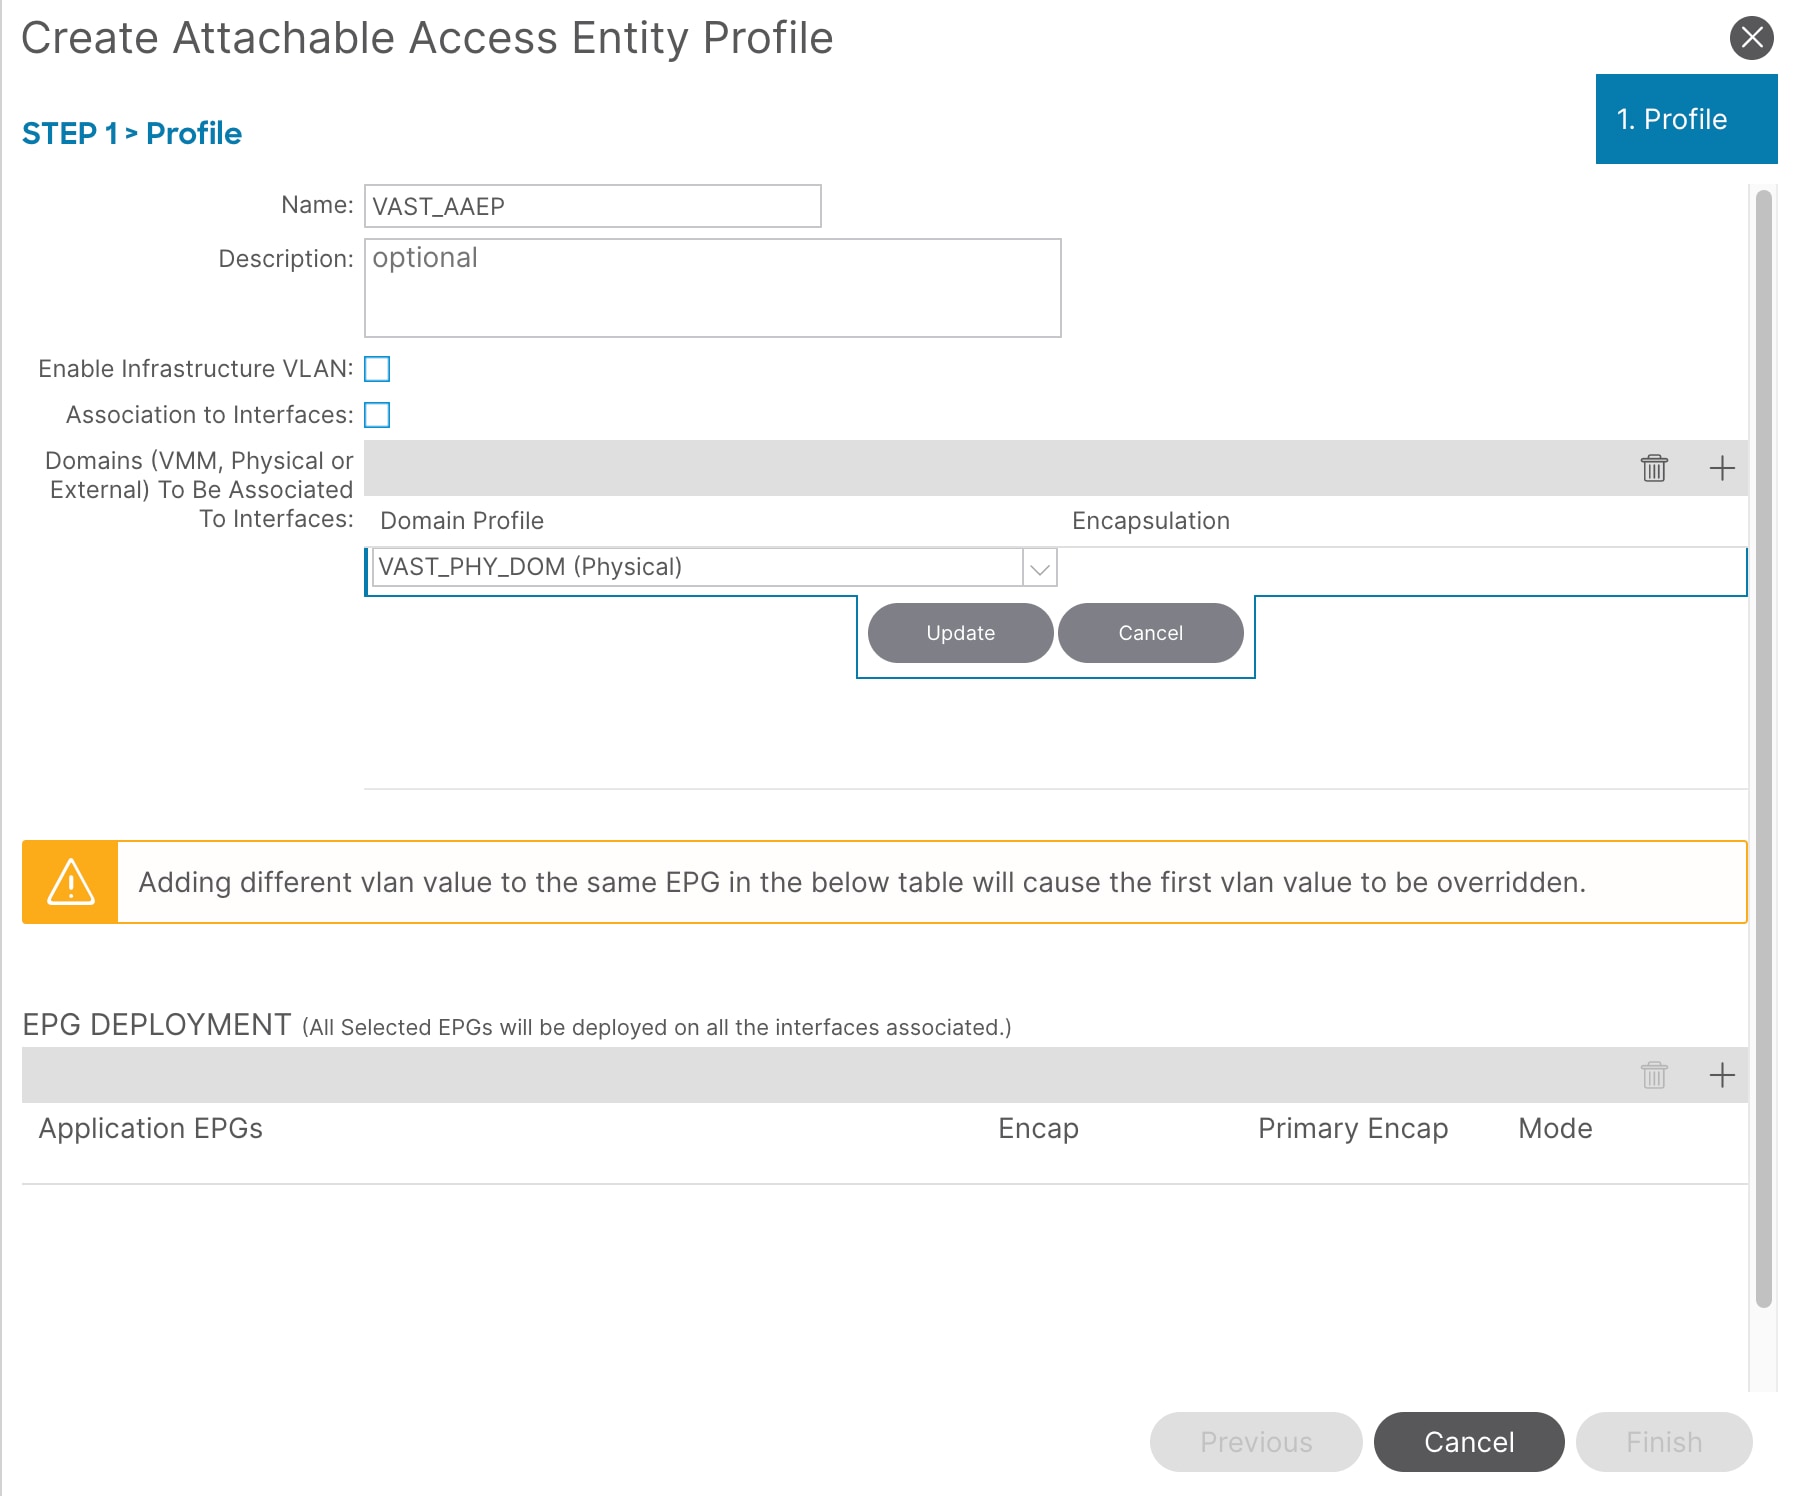
Task: Click the dark Cancel button at the bottom
Action: pyautogui.click(x=1468, y=1441)
